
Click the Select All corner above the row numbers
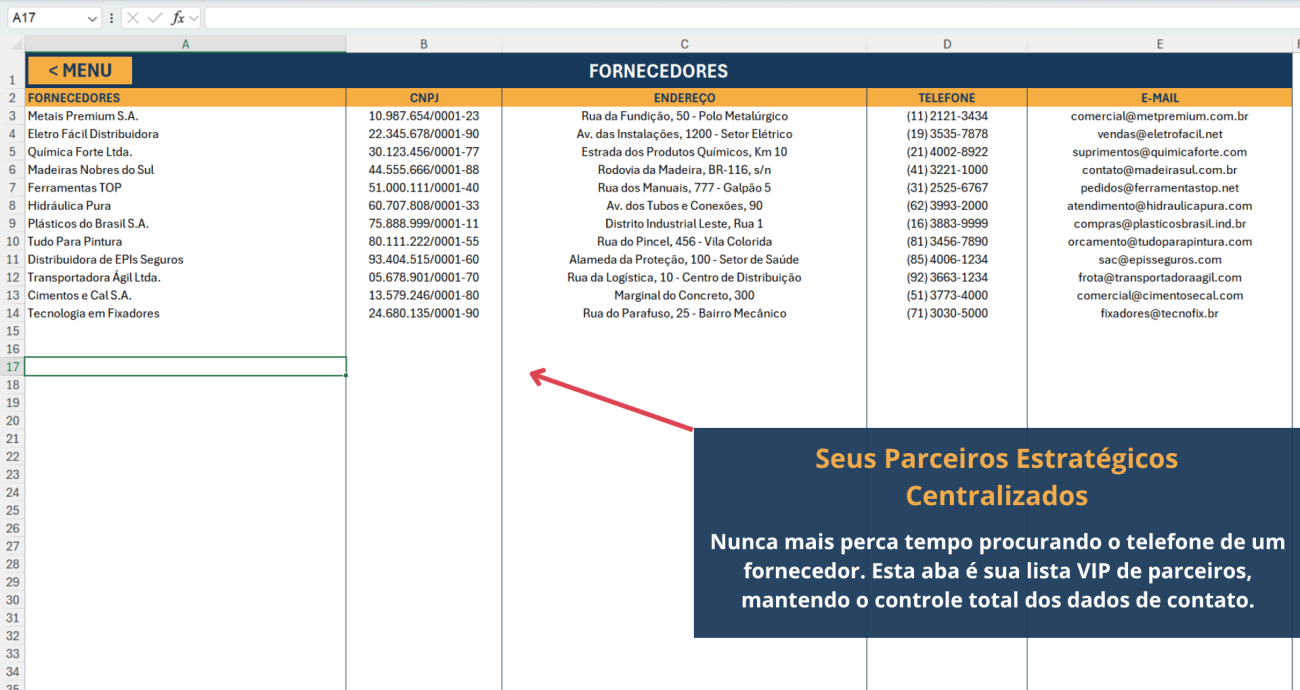tap(14, 43)
